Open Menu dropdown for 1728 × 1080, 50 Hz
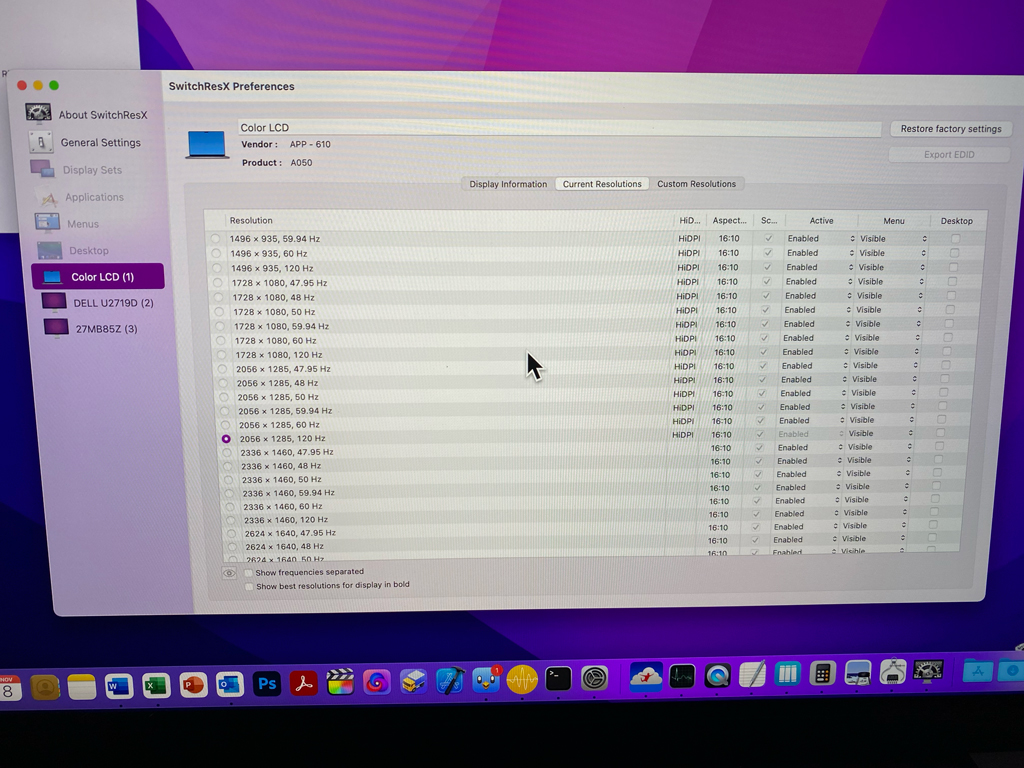 tap(888, 310)
